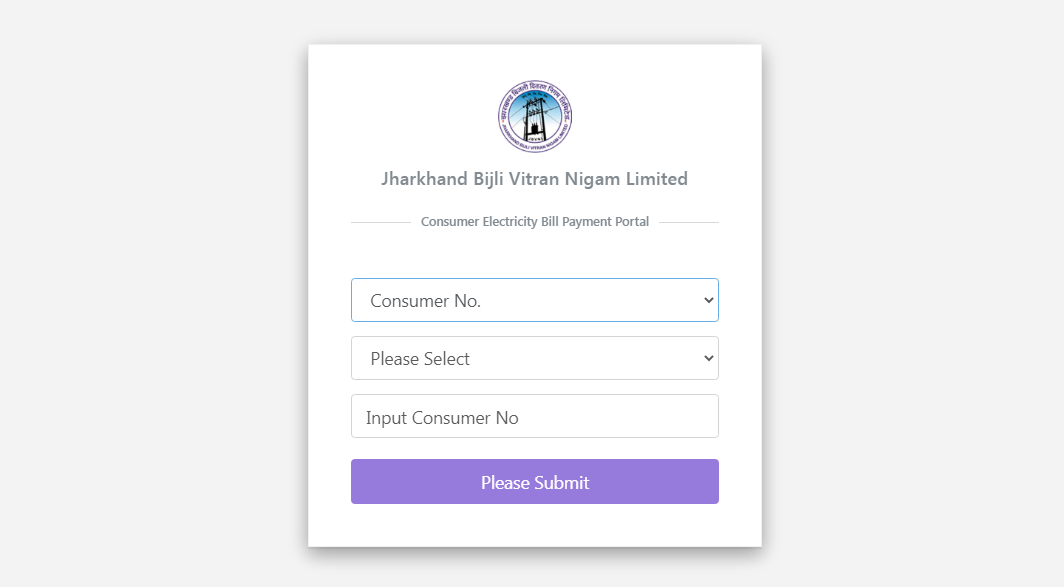Click the "Please Submit" label on the purple button
This screenshot has width=1064, height=587.
[535, 483]
